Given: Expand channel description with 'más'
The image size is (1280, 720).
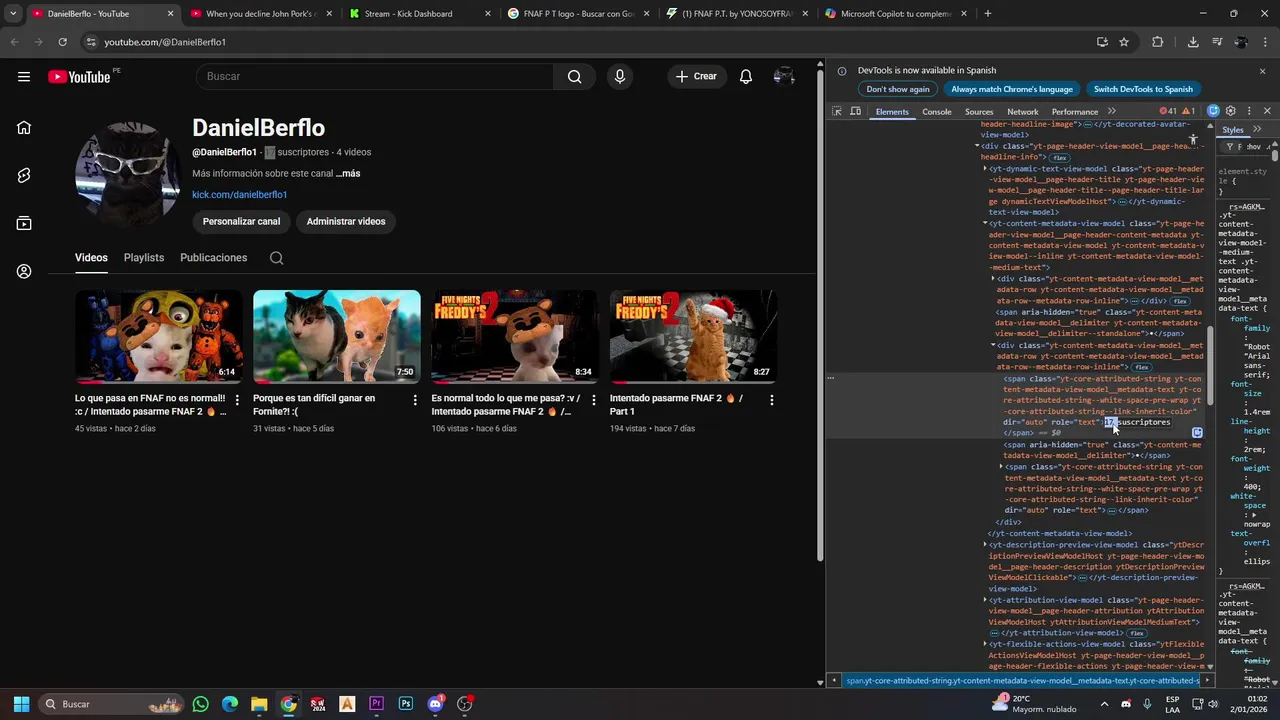Looking at the screenshot, I should [x=348, y=173].
